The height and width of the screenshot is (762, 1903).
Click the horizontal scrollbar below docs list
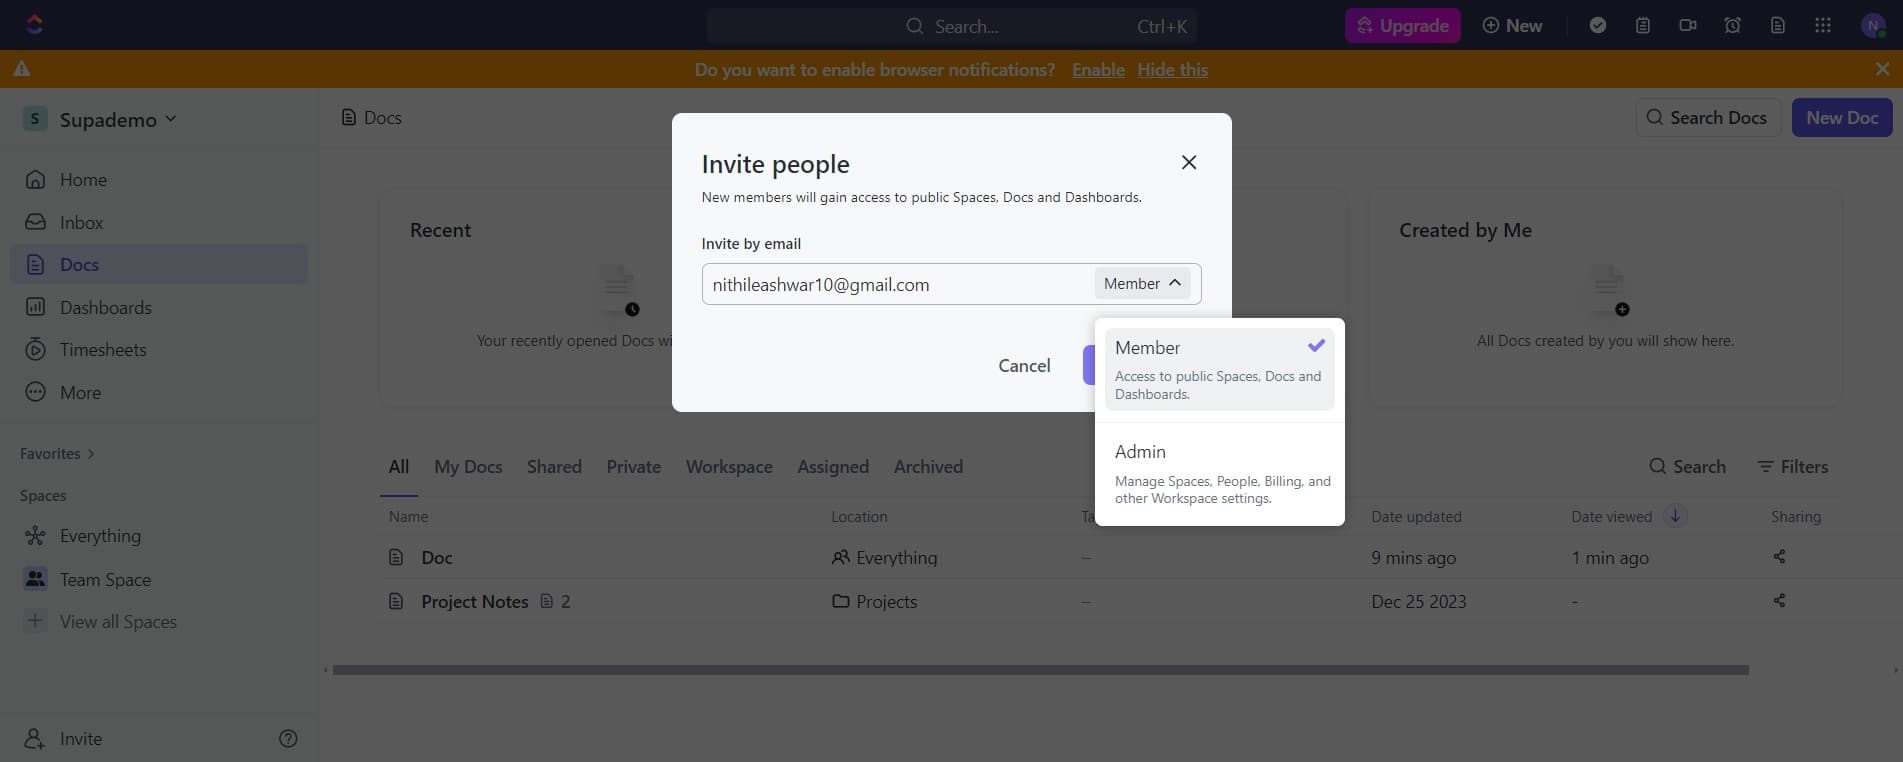(1040, 670)
